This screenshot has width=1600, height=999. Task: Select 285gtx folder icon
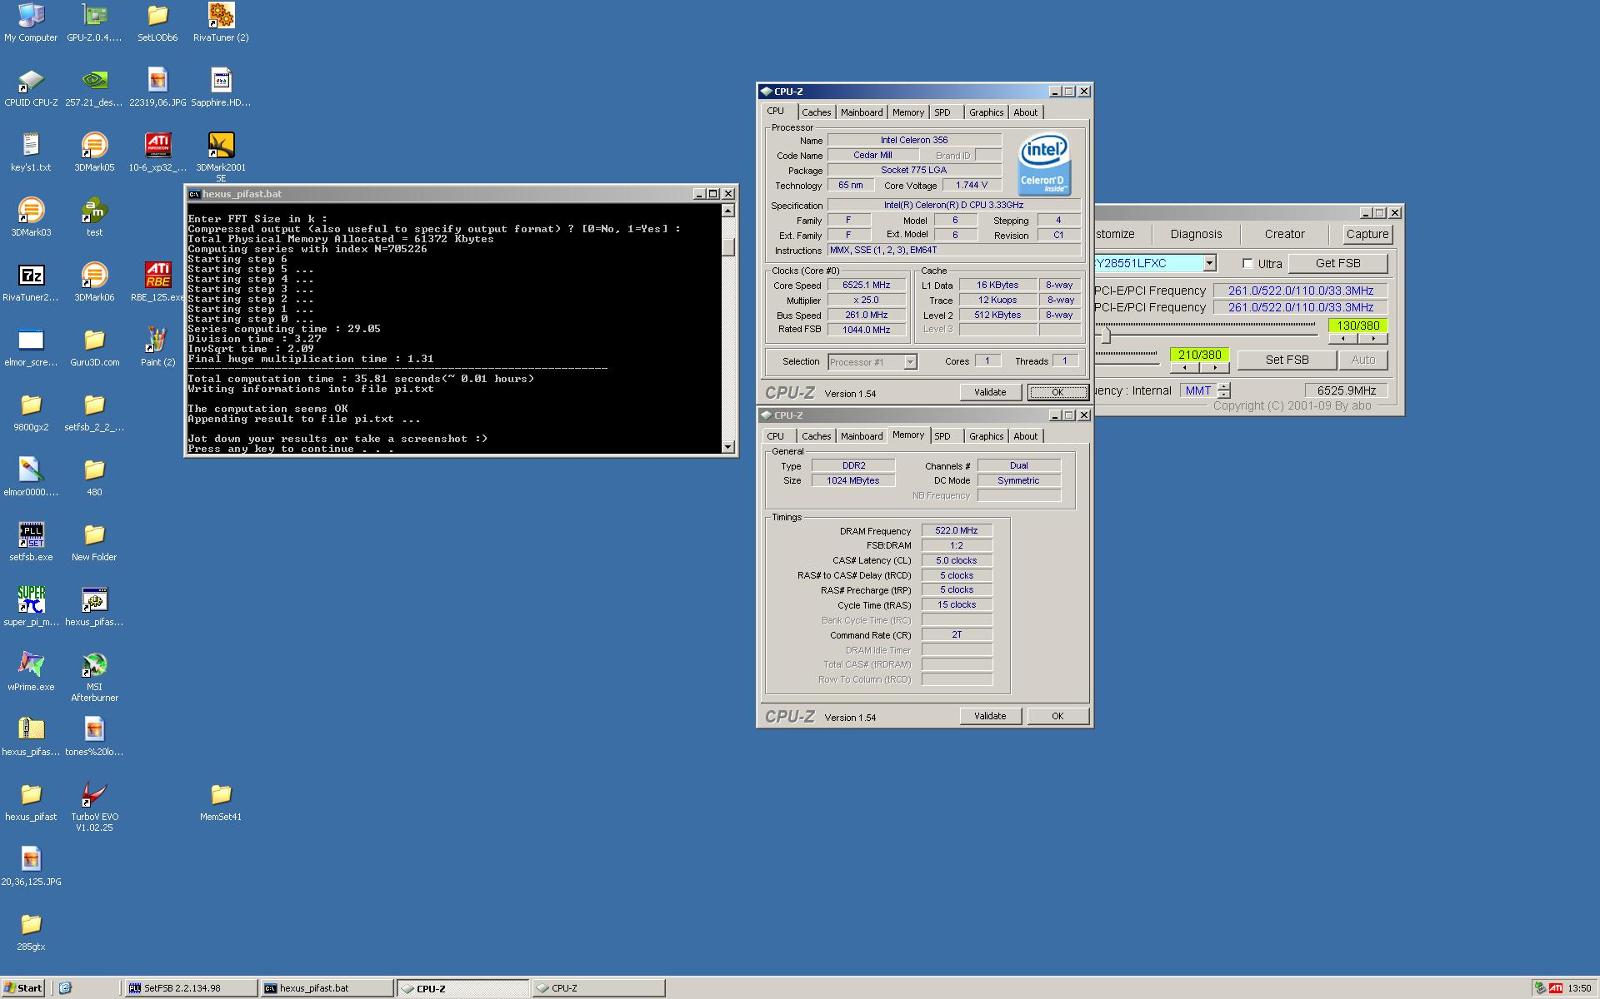[x=31, y=933]
